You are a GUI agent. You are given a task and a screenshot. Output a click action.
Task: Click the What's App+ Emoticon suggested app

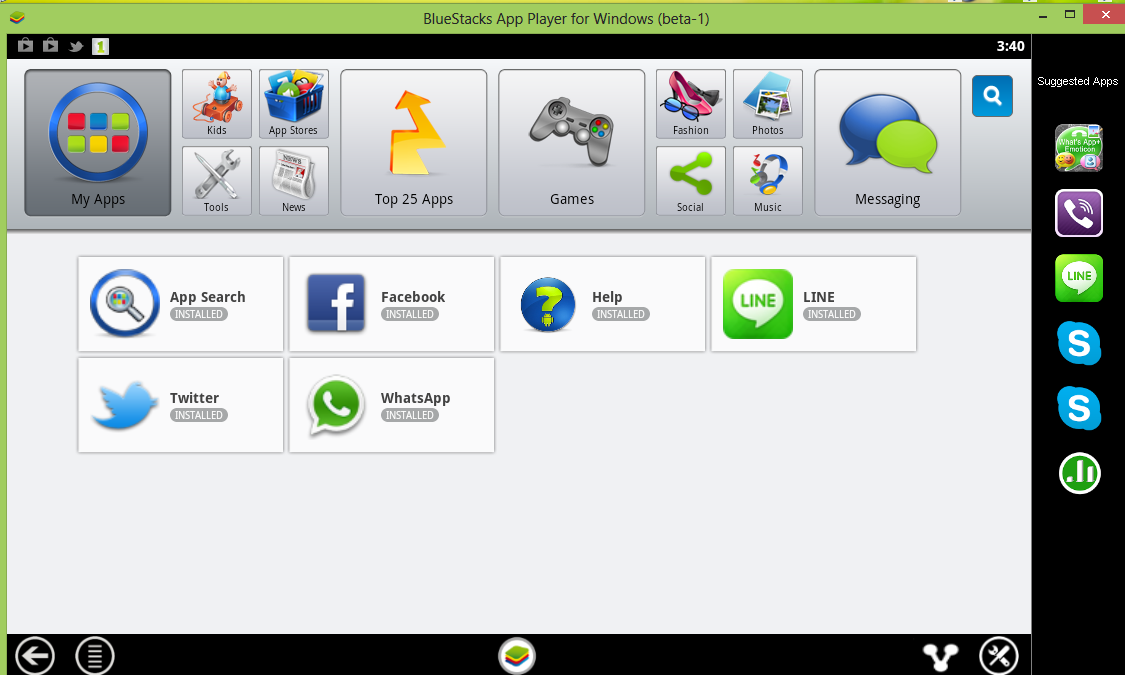[1078, 148]
